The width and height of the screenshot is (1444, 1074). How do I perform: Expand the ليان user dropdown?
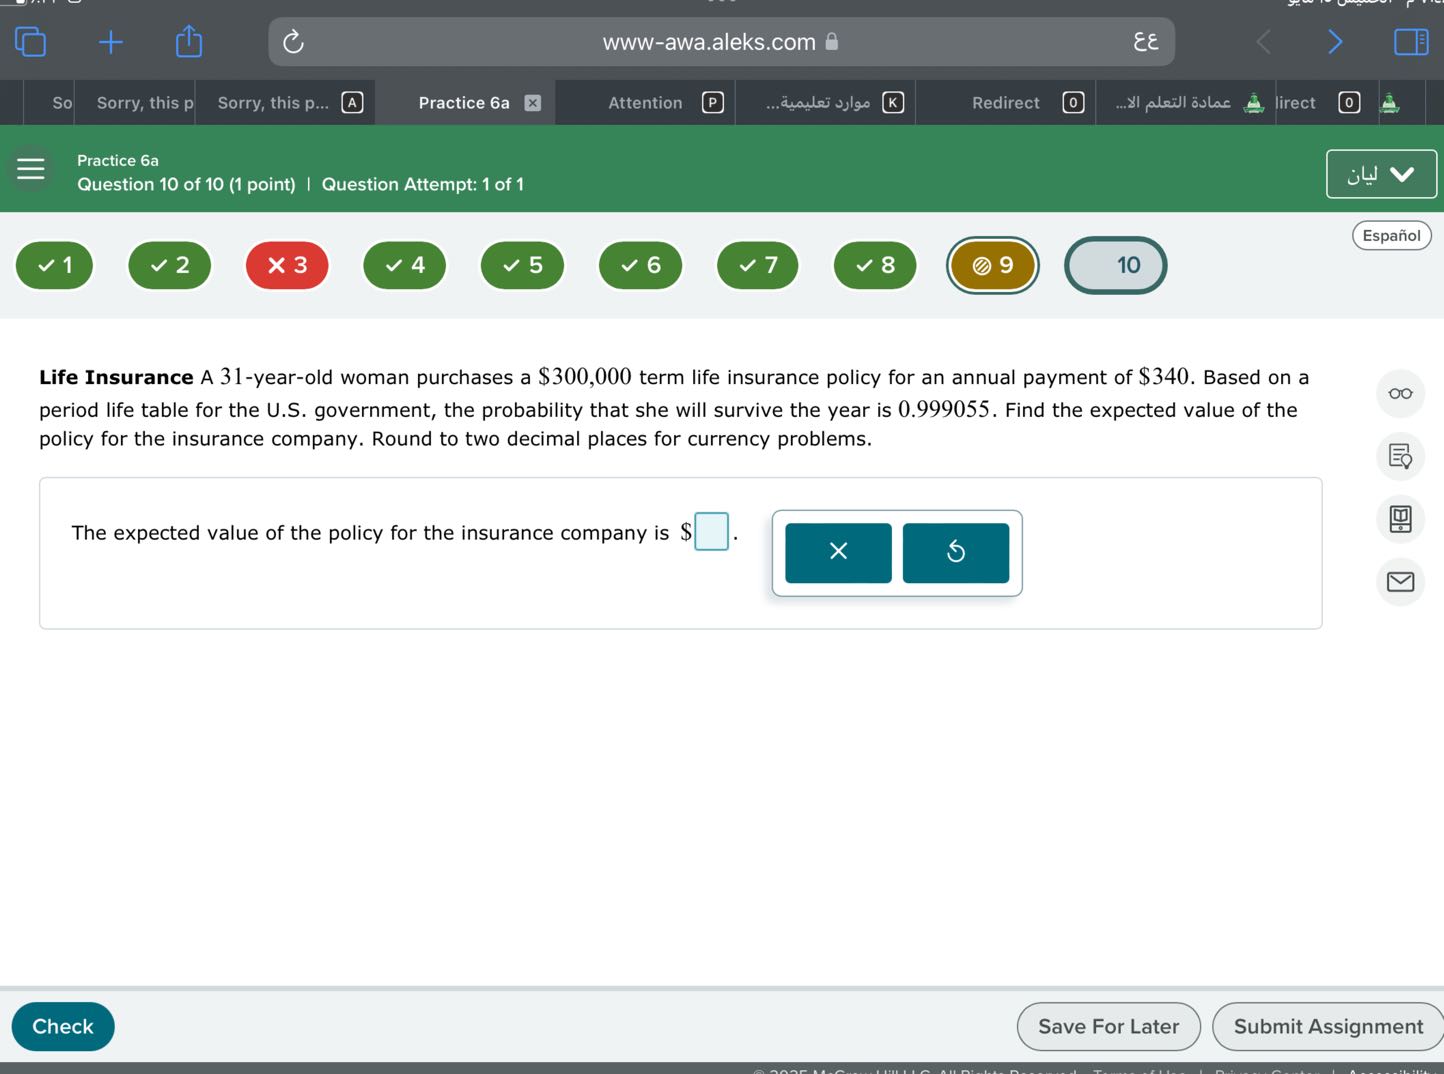[x=1381, y=174]
